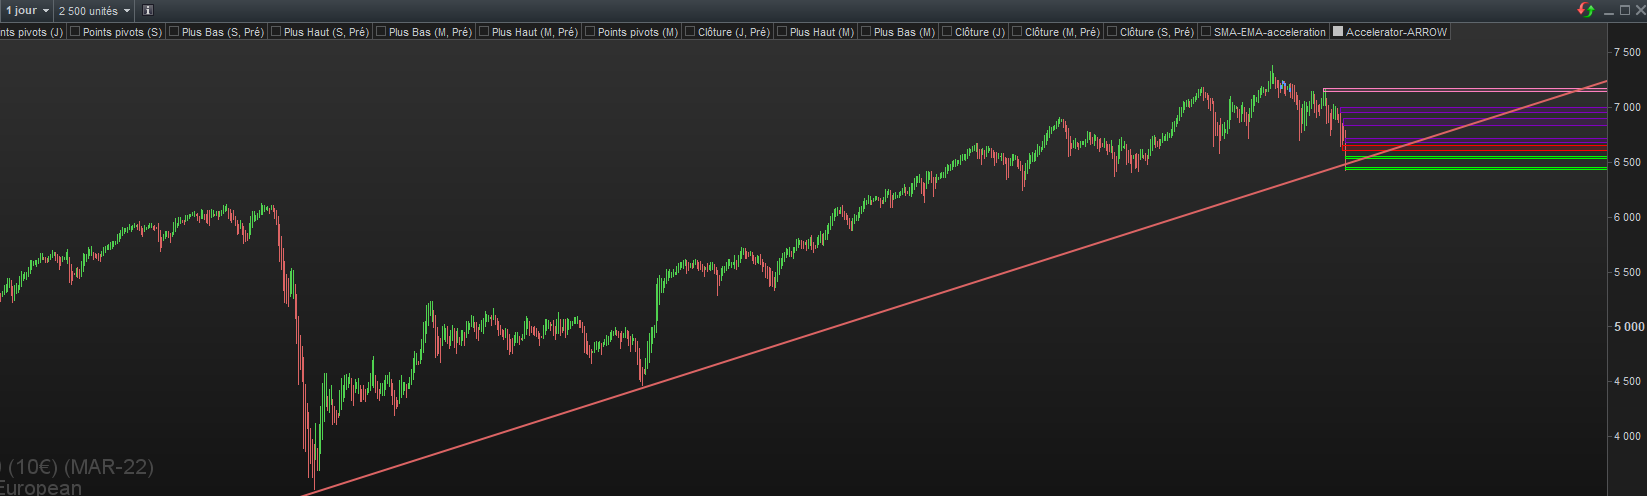The height and width of the screenshot is (496, 1647).
Task: Maximize the chart window
Action: 1624,10
